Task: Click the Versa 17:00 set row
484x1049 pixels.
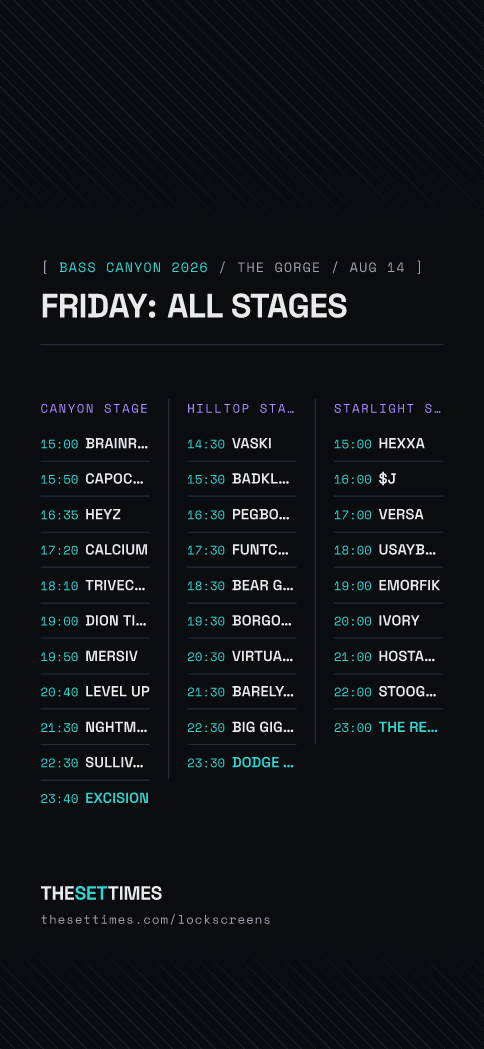Action: point(388,514)
